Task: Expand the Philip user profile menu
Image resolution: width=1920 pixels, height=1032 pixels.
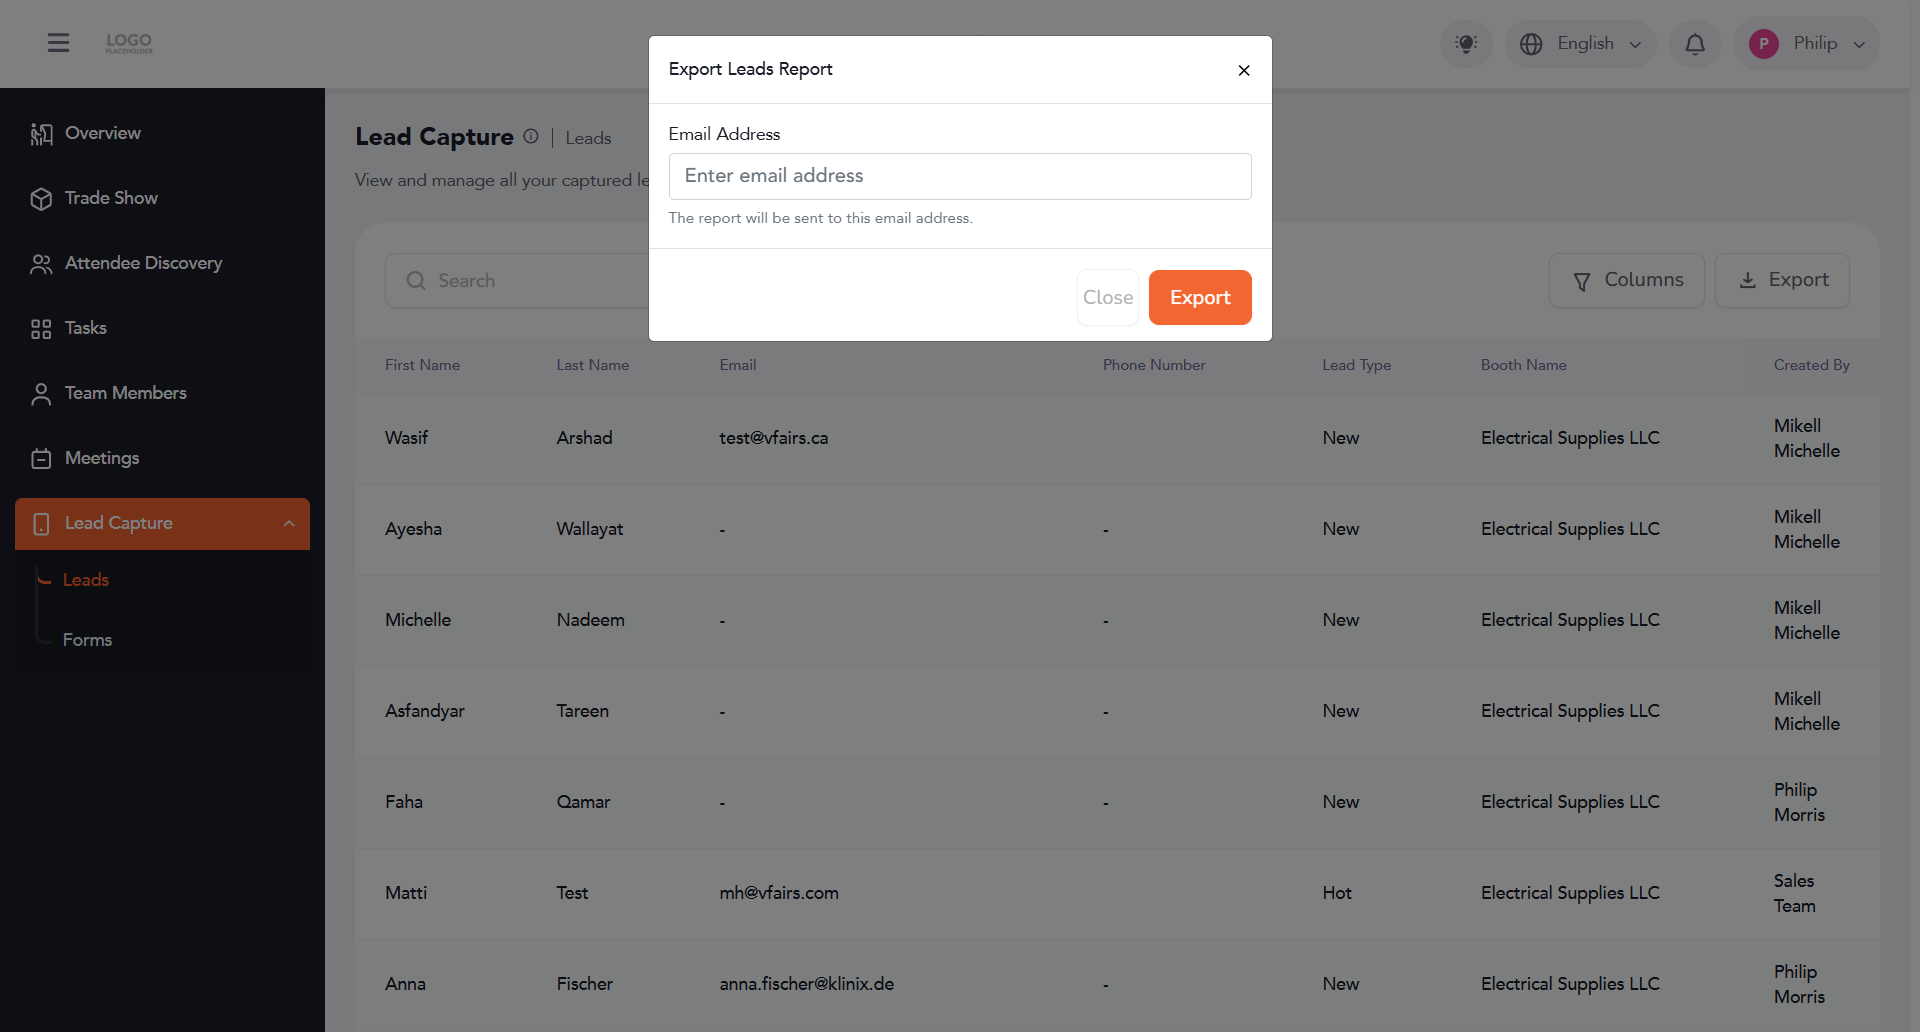Action: click(1807, 44)
